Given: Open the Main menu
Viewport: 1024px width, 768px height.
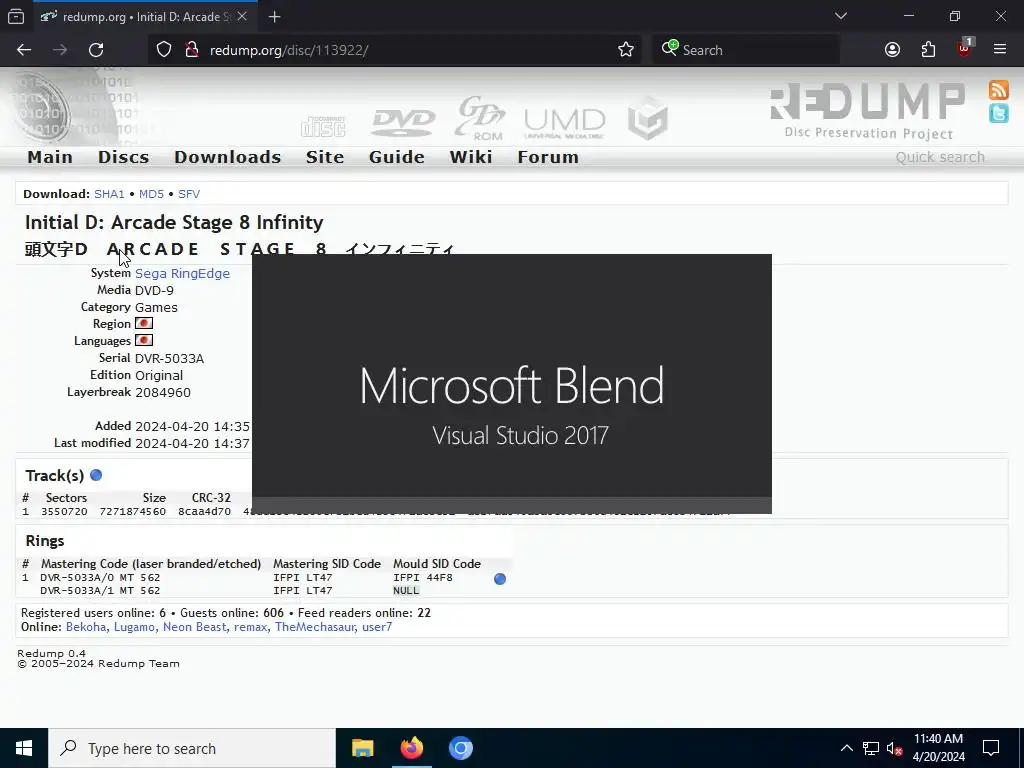Looking at the screenshot, I should pos(50,157).
